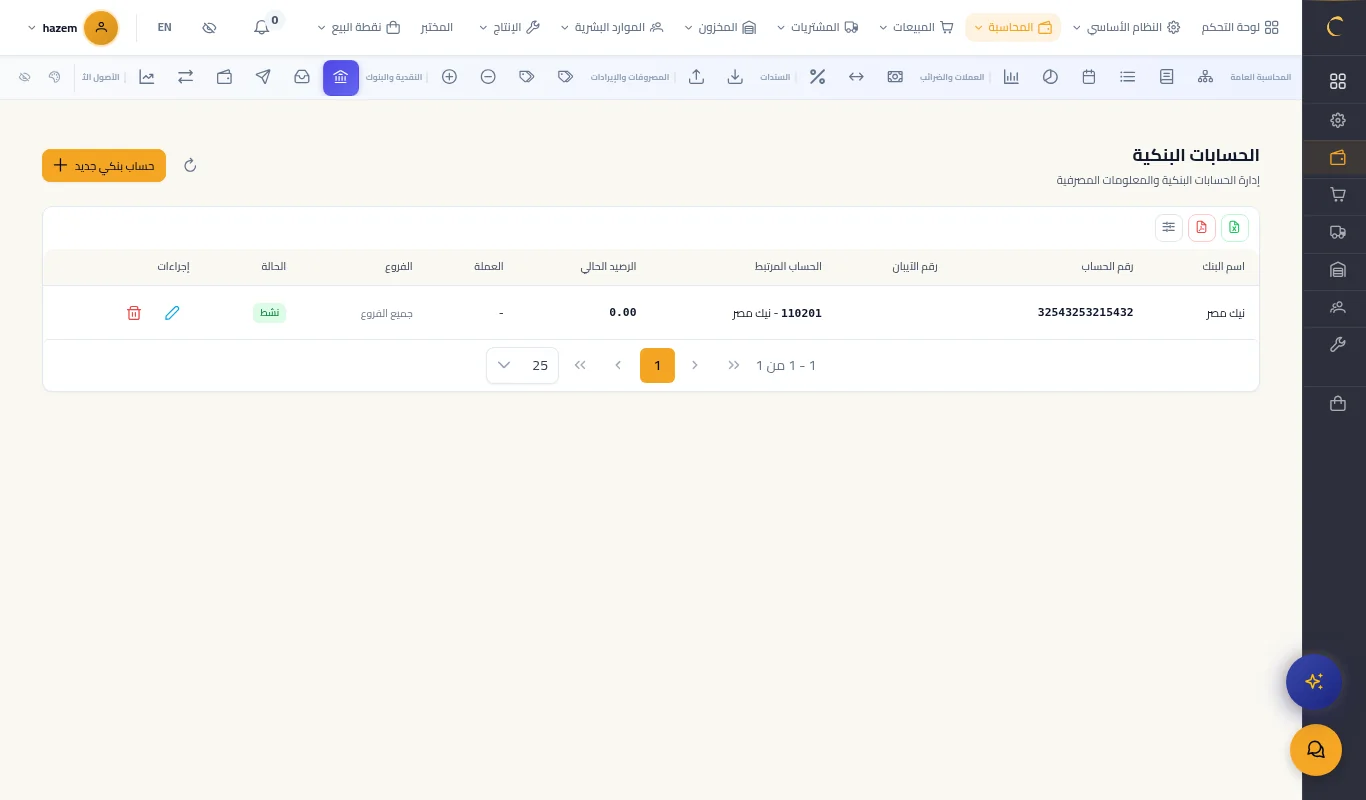
Task: Click the حساب بنكي جديد button
Action: [x=104, y=165]
